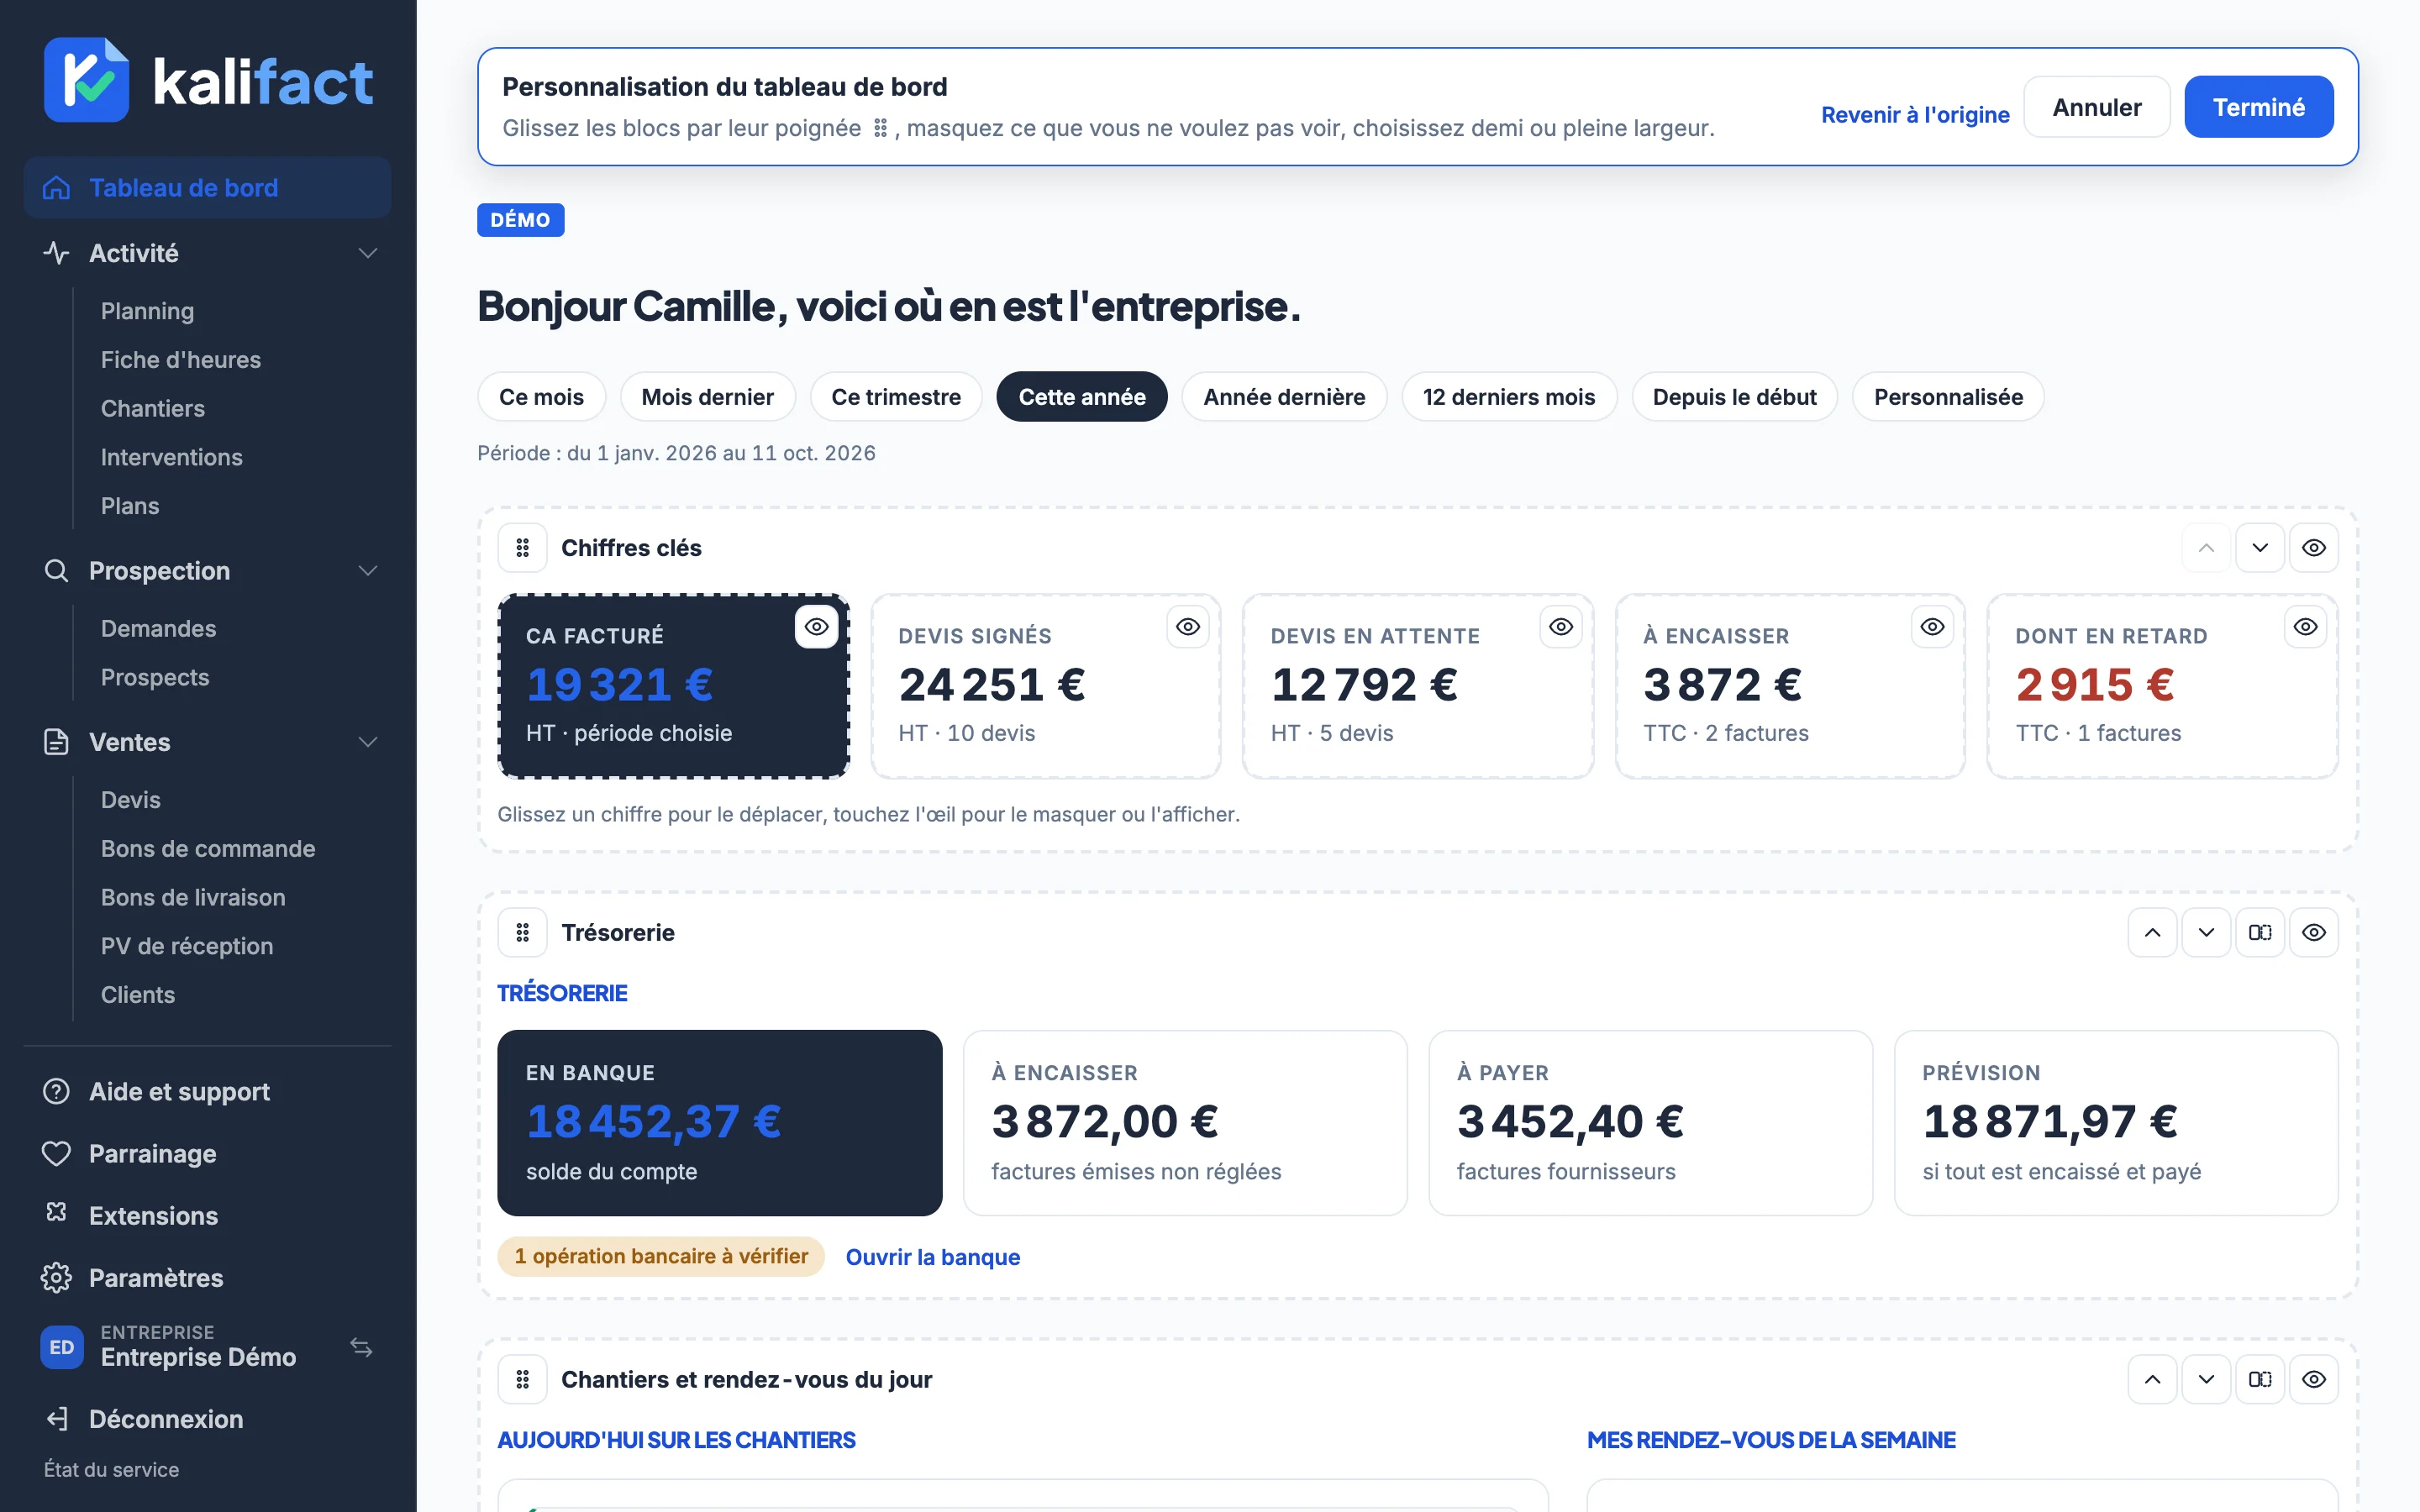The image size is (2420, 1512).
Task: Hide the Devis en attente figure
Action: click(x=1561, y=627)
